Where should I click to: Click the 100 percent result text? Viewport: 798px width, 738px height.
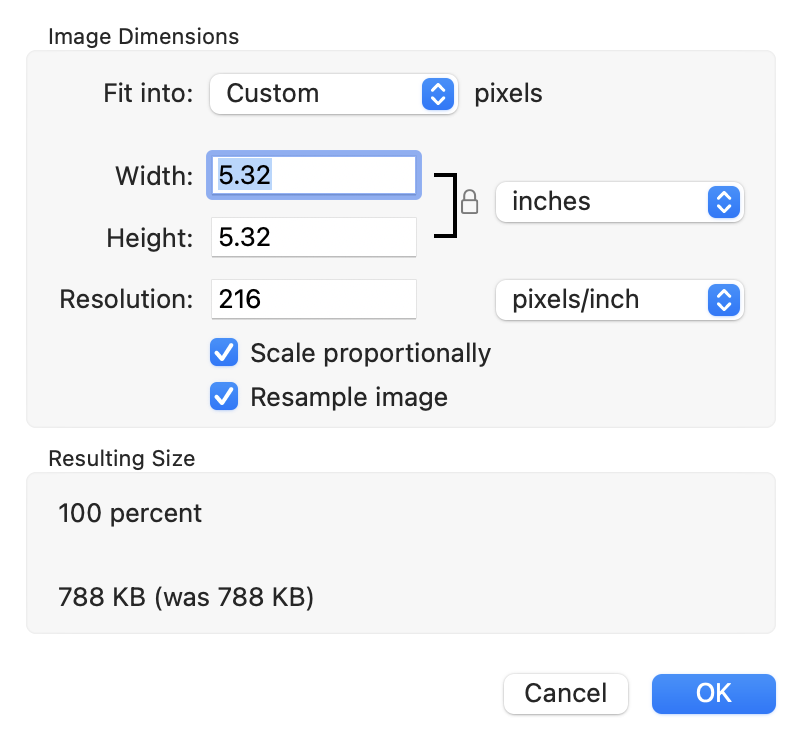click(x=130, y=514)
